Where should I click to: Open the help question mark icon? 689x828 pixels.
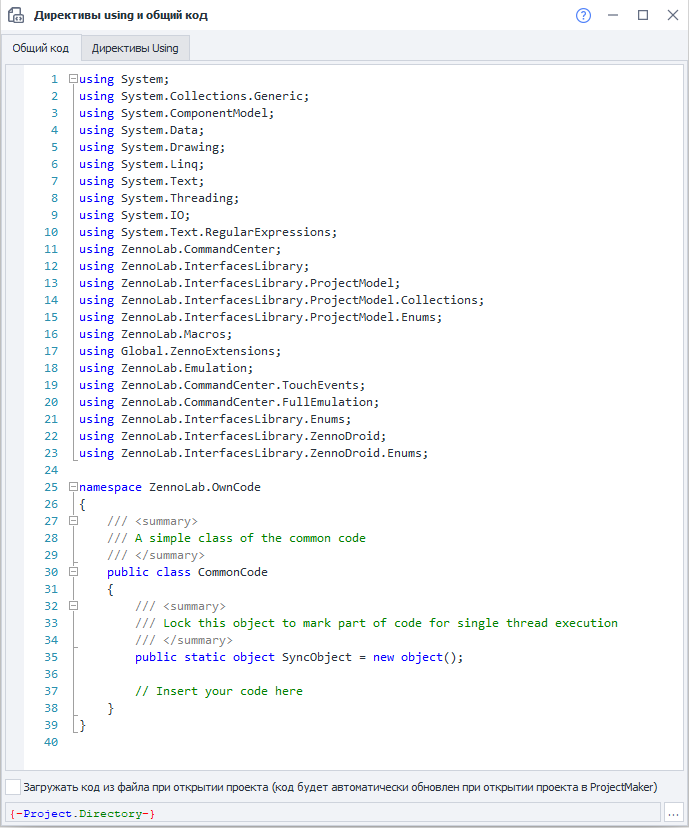tap(584, 16)
